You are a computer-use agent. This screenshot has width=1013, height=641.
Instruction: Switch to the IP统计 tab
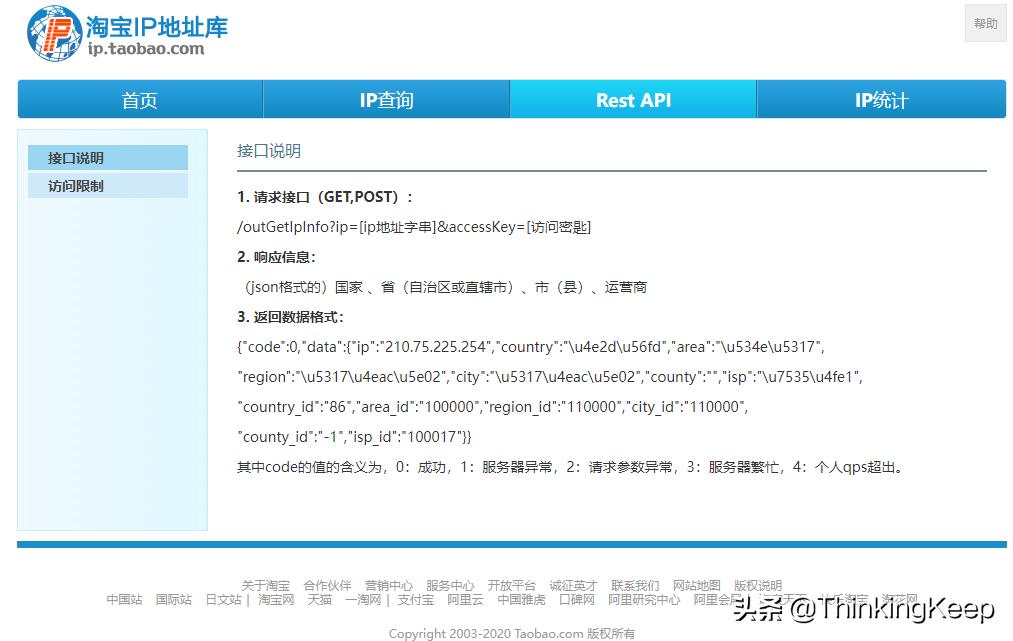[x=881, y=100]
